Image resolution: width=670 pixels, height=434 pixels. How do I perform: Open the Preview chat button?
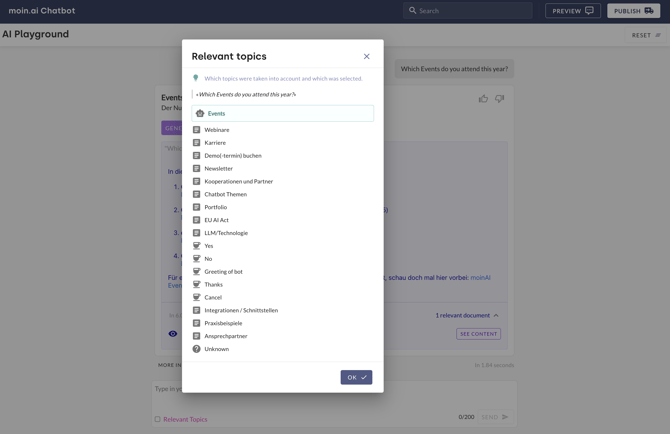(573, 11)
